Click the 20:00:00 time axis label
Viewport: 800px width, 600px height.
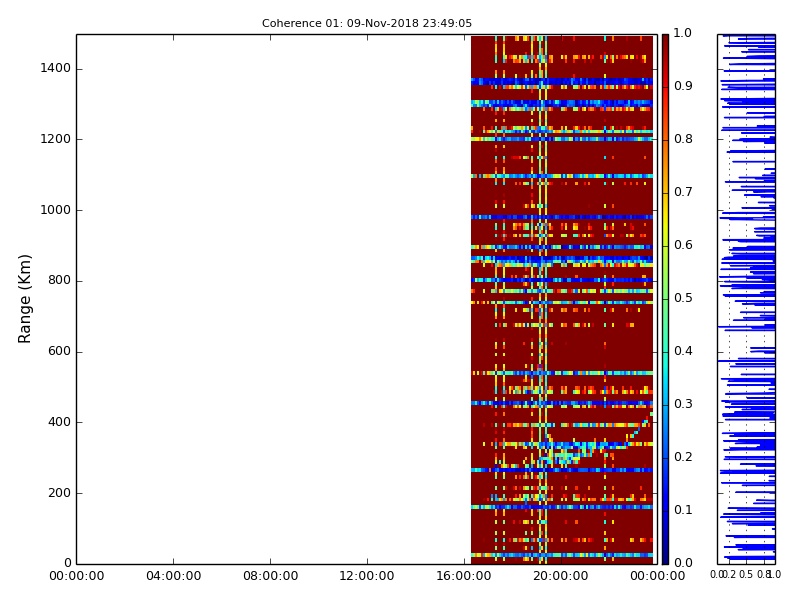coord(561,576)
